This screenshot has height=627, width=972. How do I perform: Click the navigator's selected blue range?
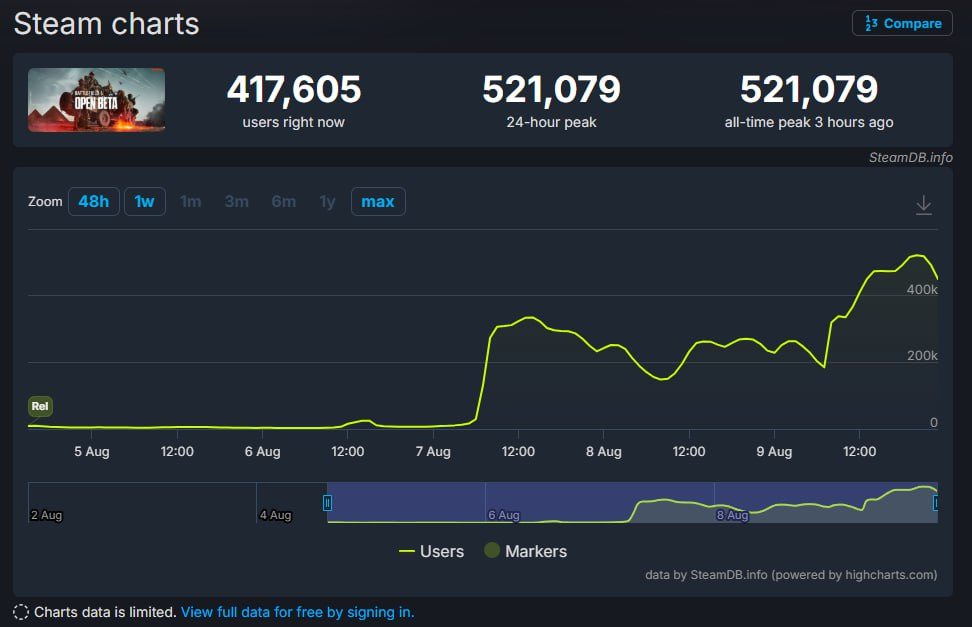click(632, 502)
